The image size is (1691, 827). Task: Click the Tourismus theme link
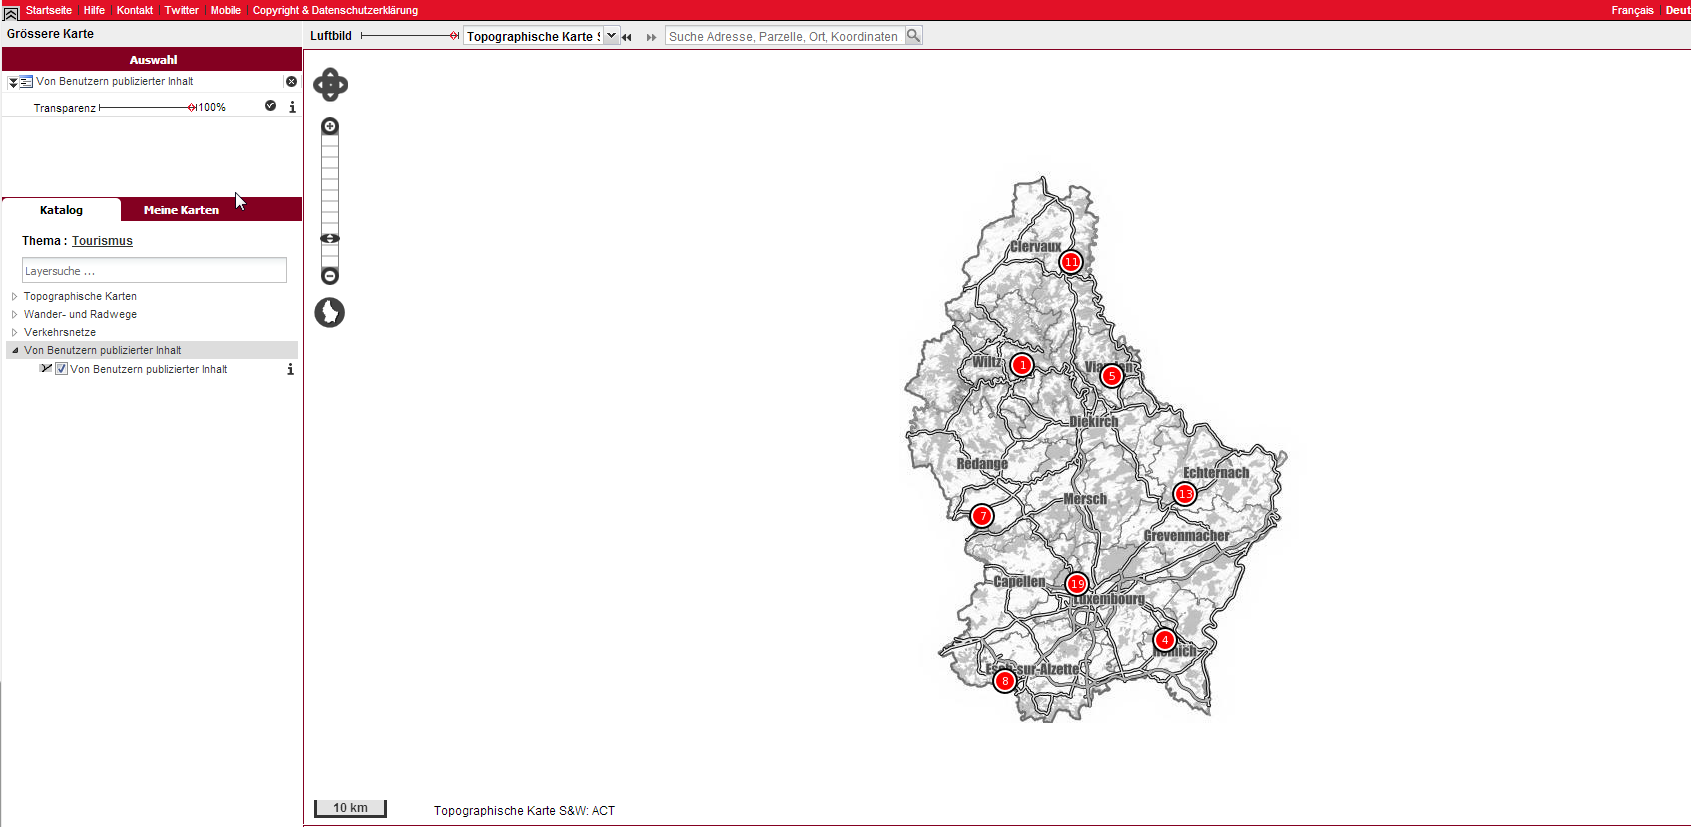[102, 241]
